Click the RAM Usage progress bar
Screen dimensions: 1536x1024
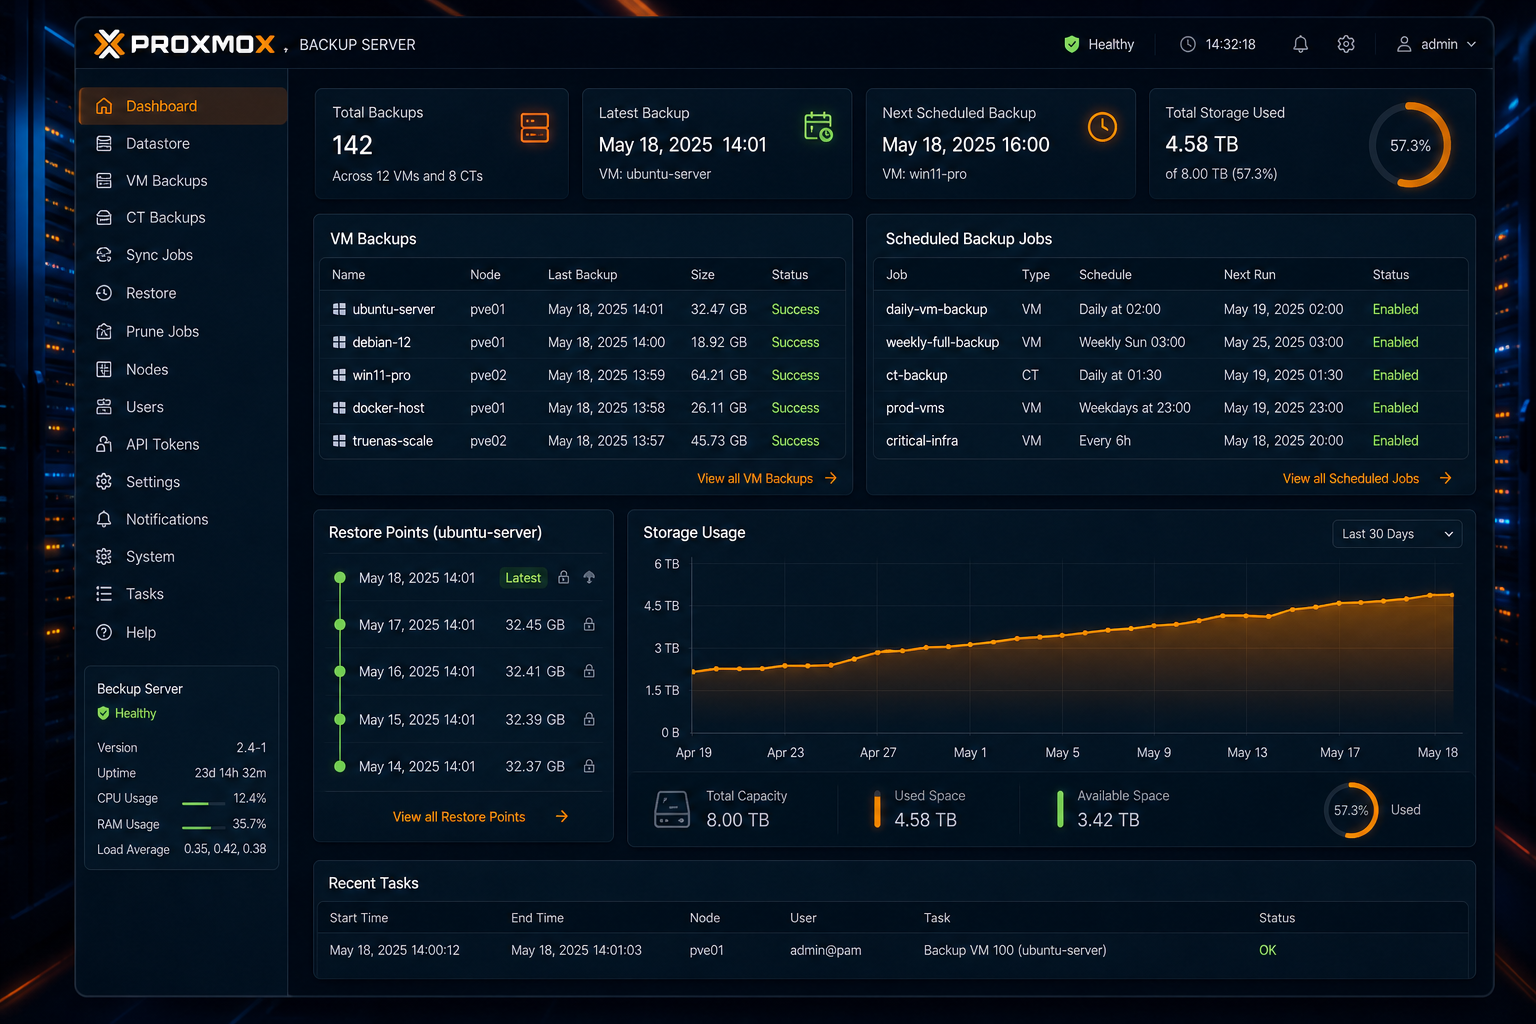coord(203,828)
